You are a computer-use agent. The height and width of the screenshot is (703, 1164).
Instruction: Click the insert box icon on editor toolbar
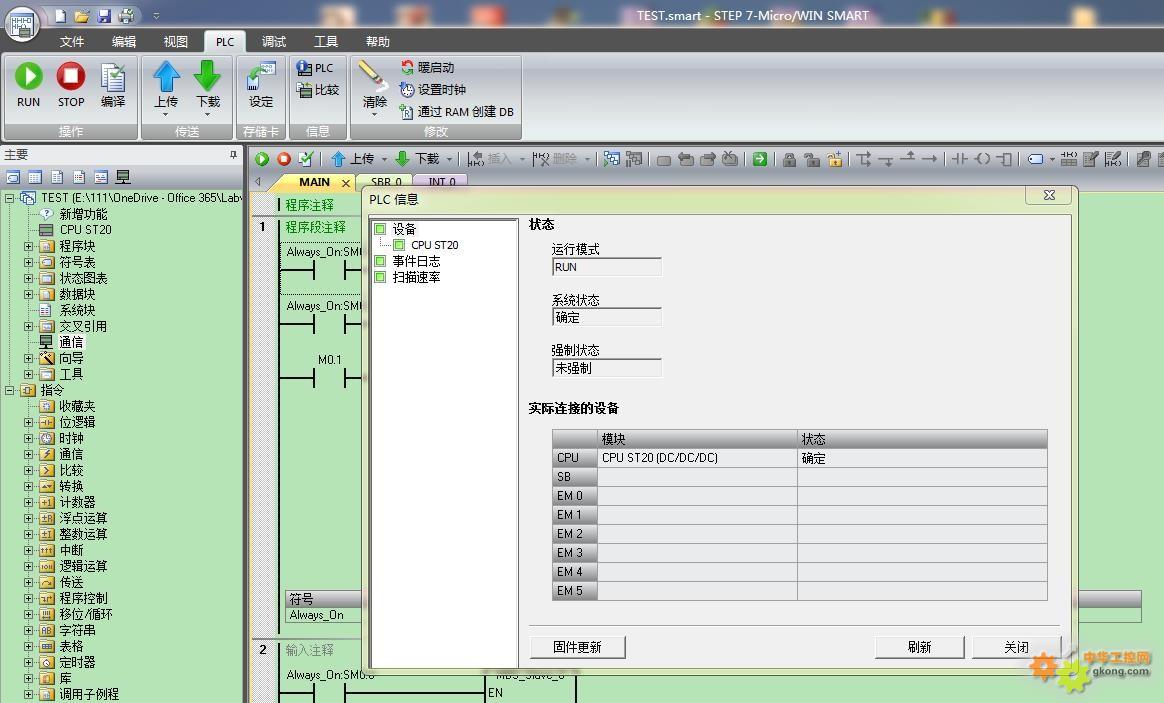click(x=1004, y=159)
